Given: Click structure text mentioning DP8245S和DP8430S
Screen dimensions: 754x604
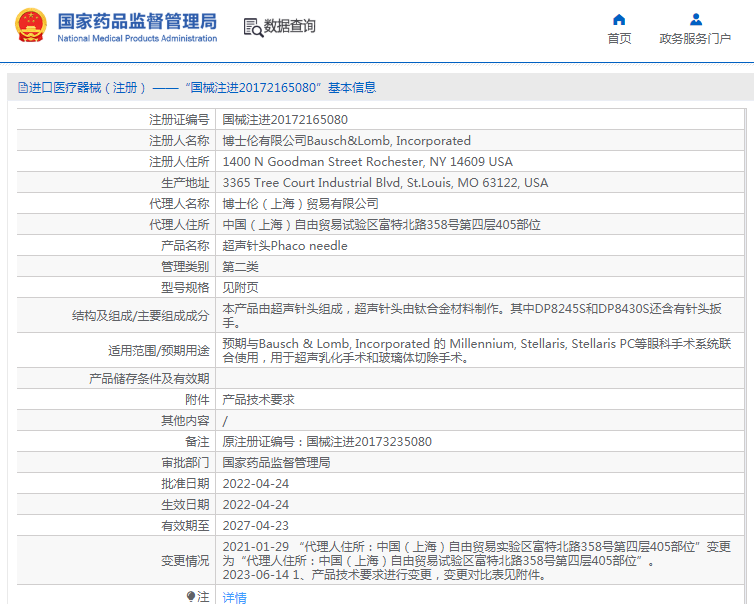Looking at the screenshot, I should 472,315.
